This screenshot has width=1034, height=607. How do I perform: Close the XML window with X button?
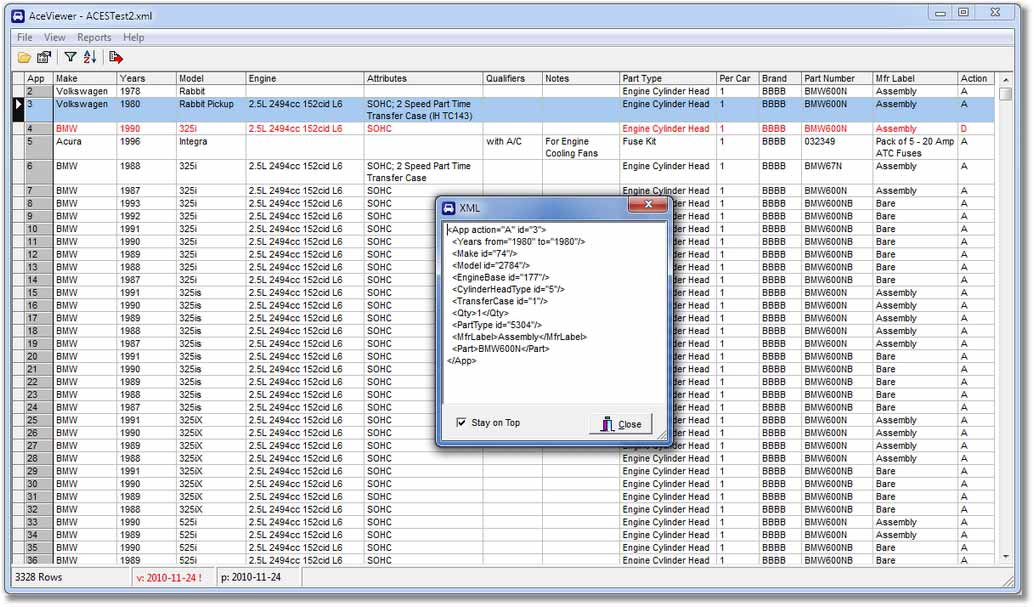tap(647, 205)
